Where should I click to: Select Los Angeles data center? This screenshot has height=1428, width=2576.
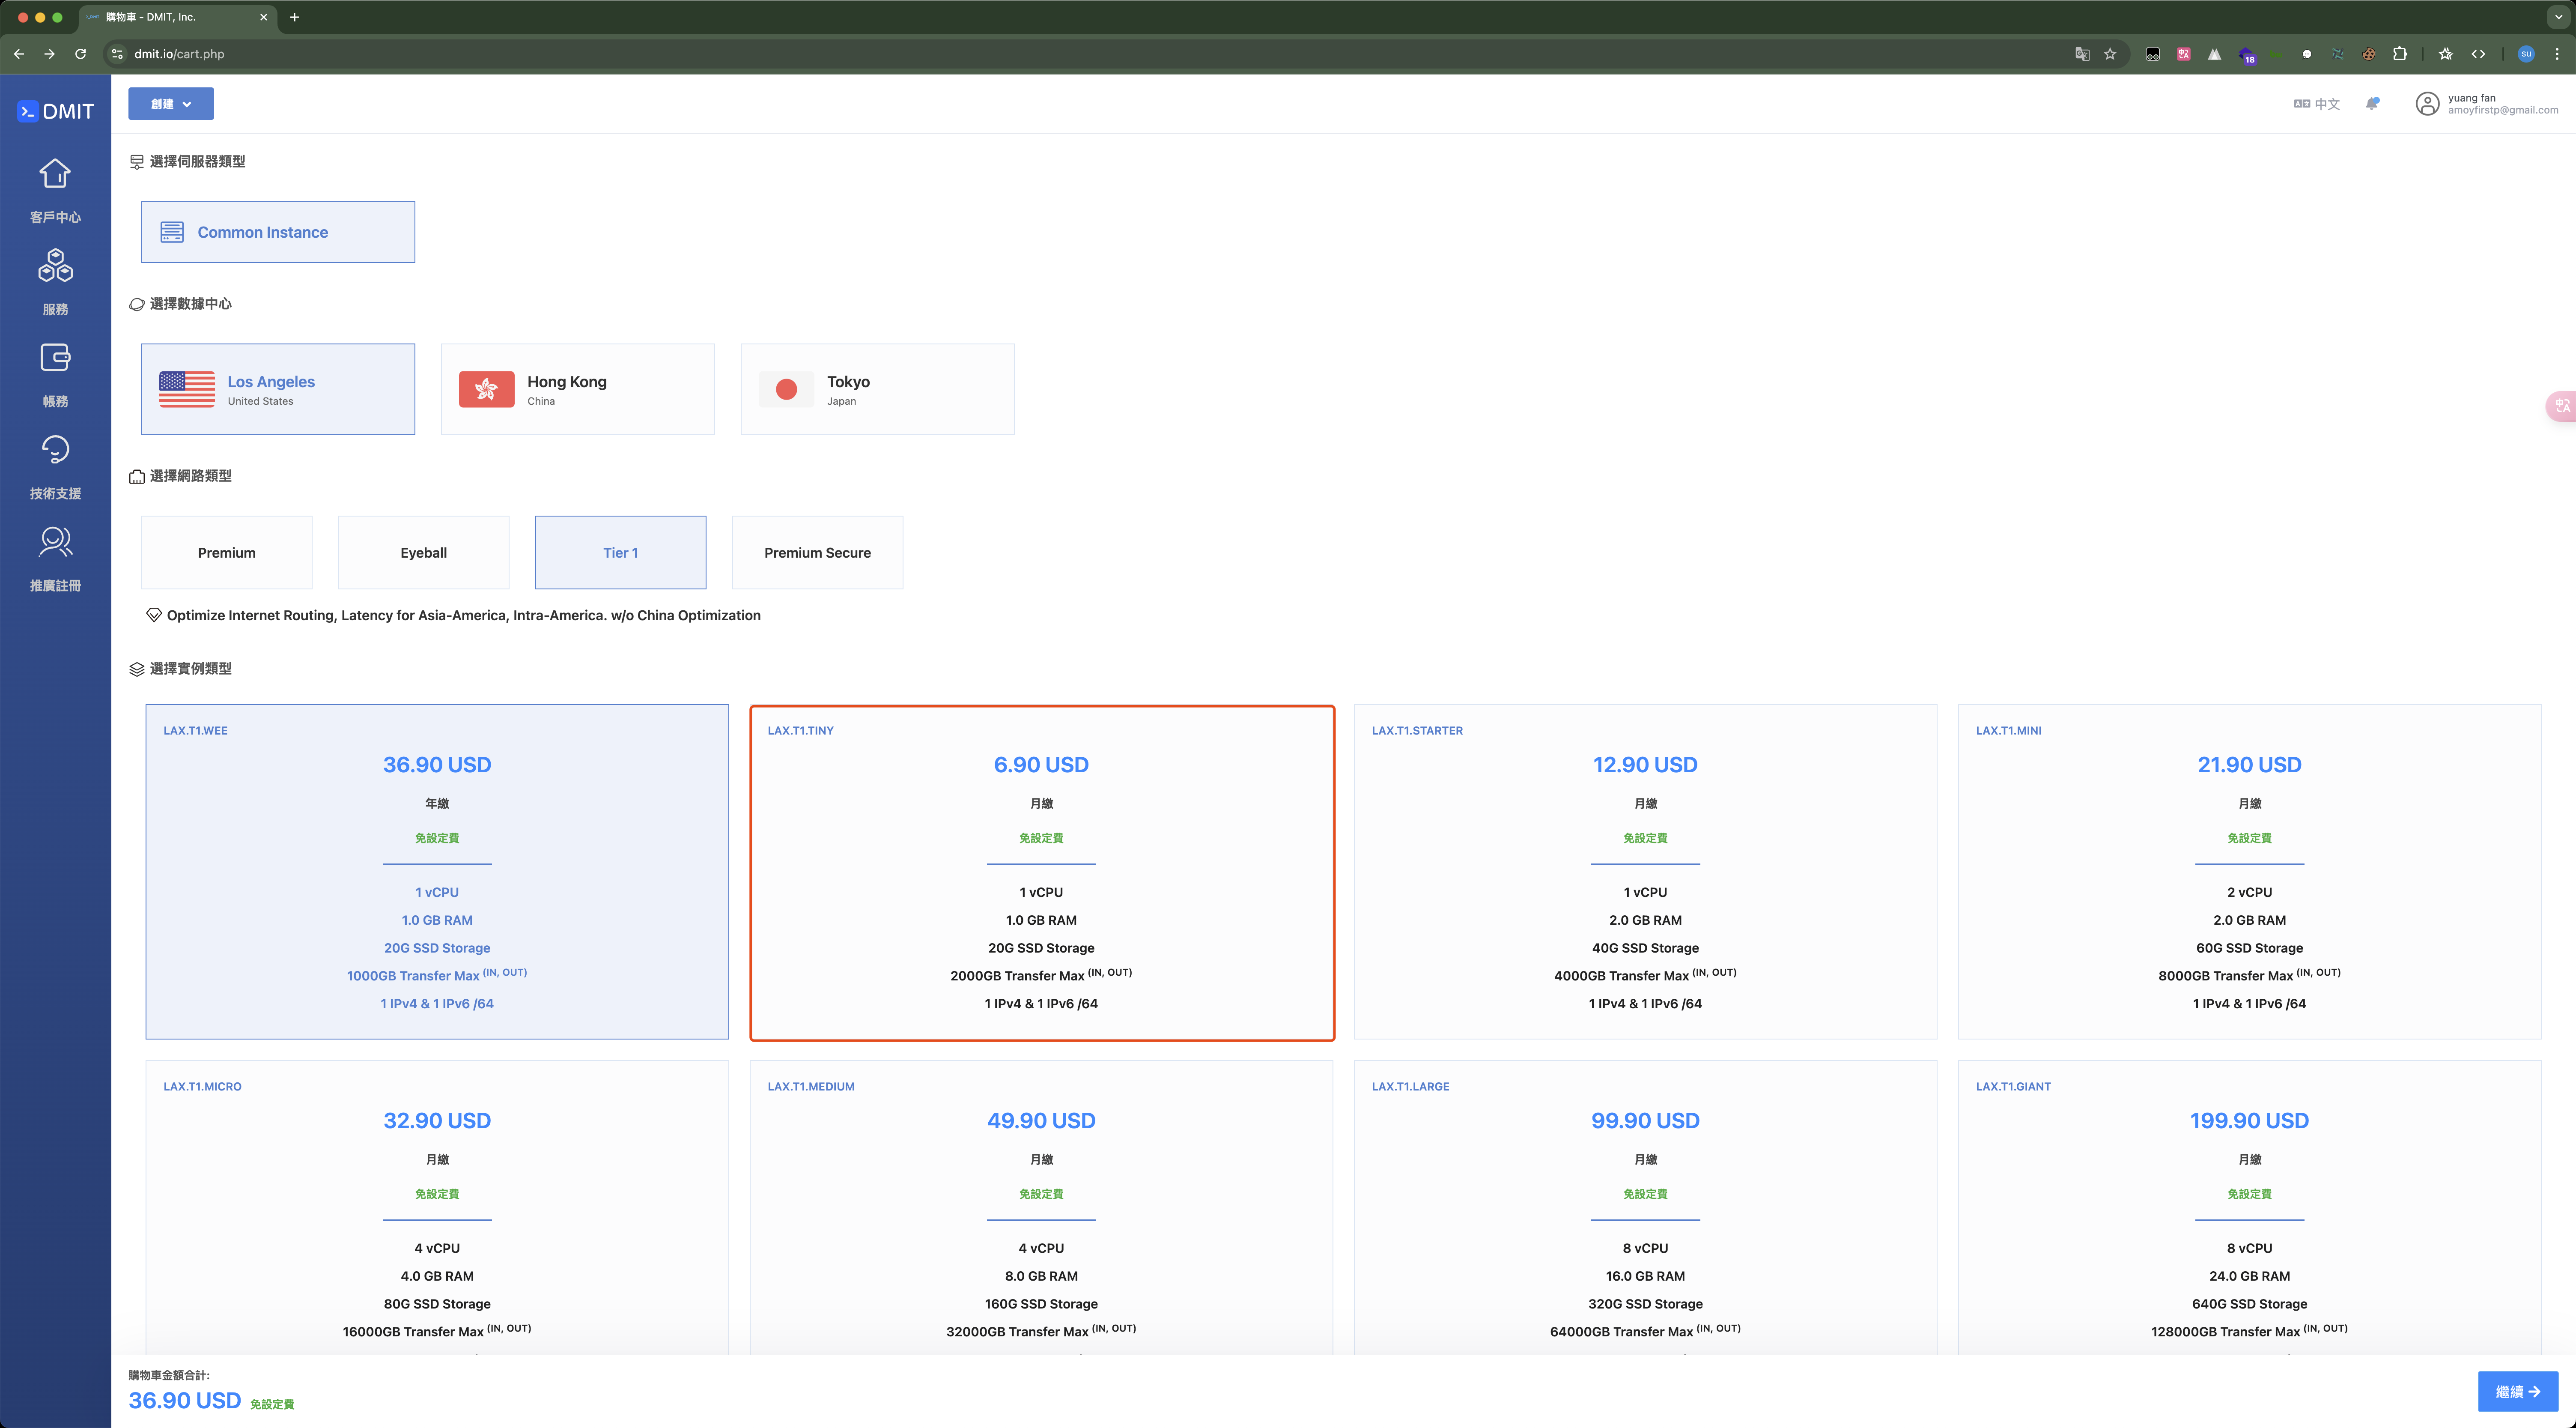(278, 389)
